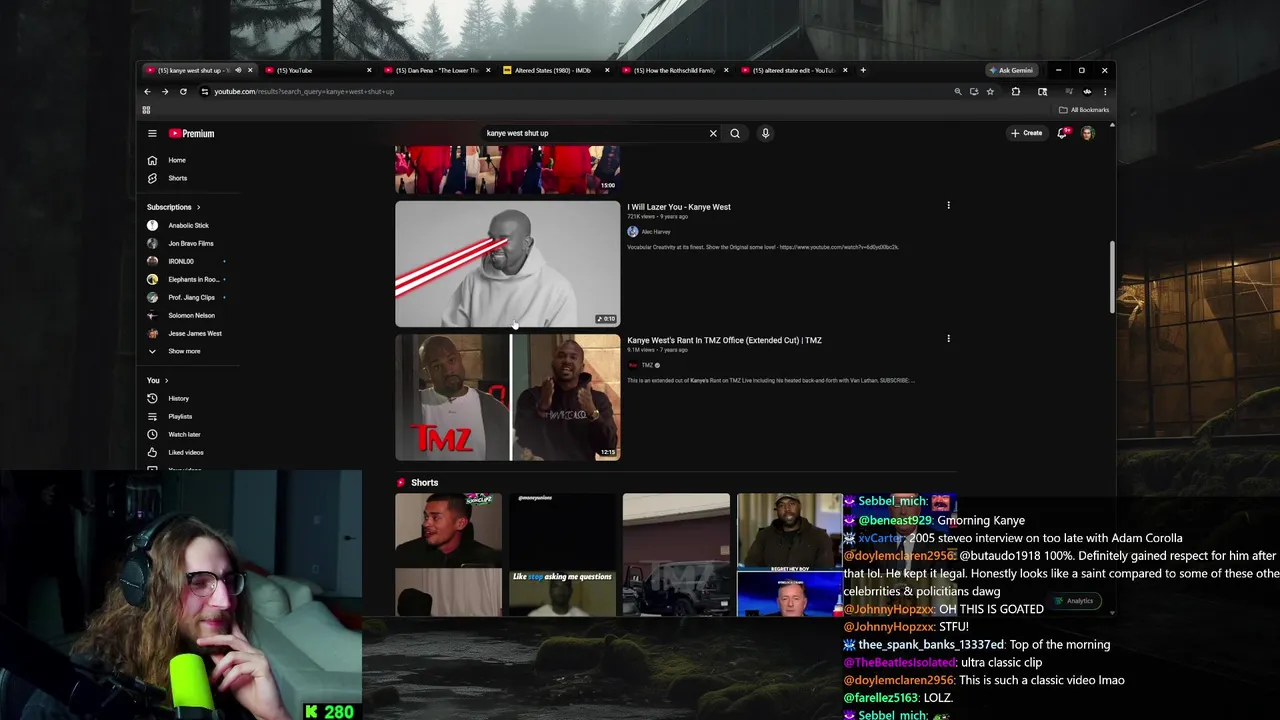Open the 15:00 video thumbnail at top

coord(507,169)
